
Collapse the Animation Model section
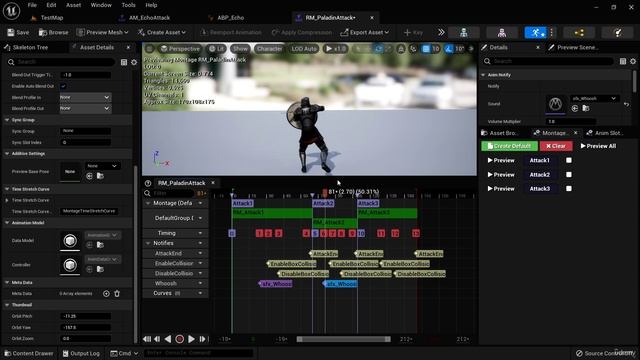(7, 222)
